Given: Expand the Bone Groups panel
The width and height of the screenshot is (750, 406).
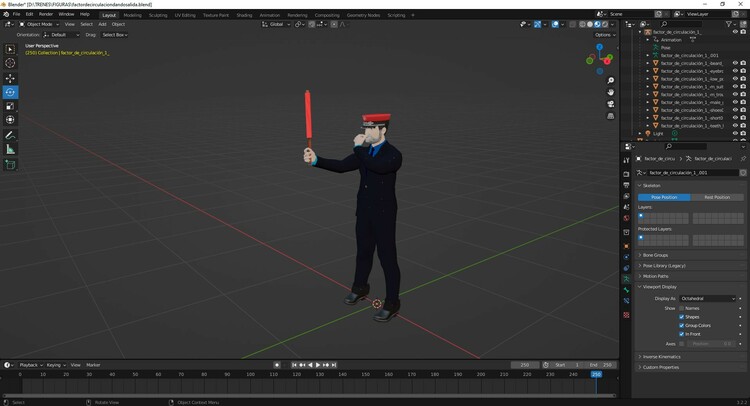Looking at the screenshot, I should (655, 255).
